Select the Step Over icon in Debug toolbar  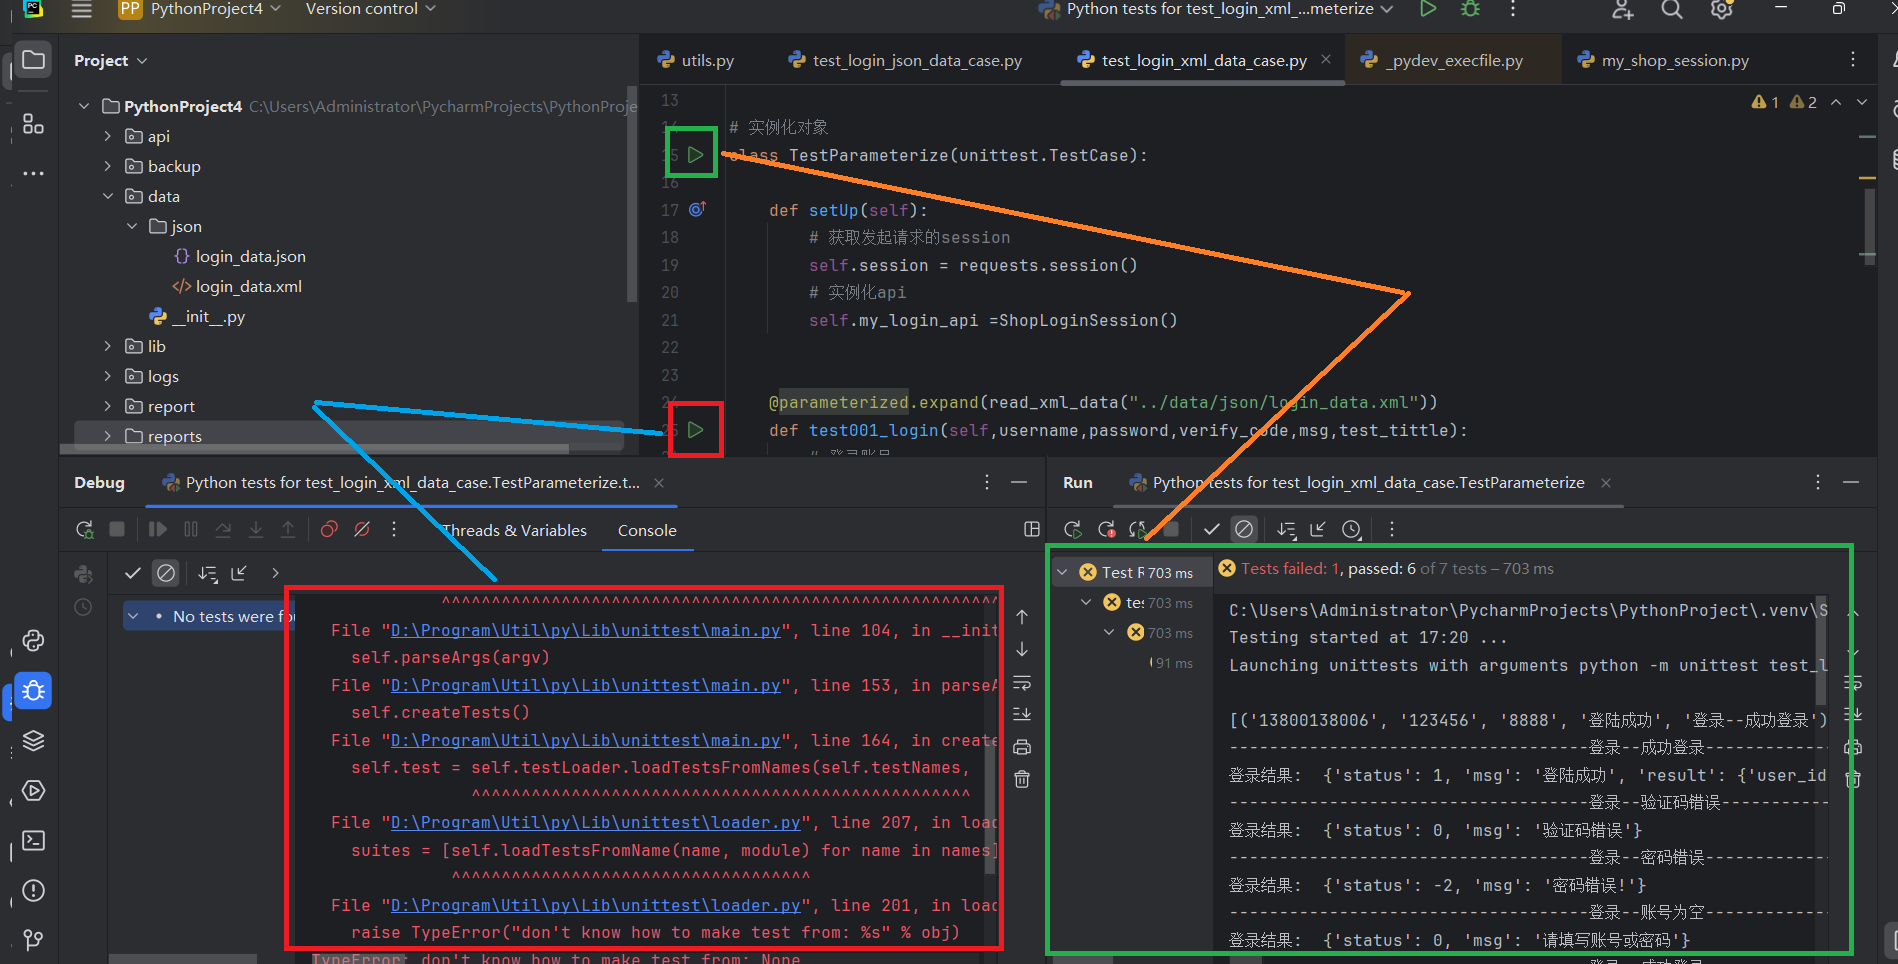point(223,529)
